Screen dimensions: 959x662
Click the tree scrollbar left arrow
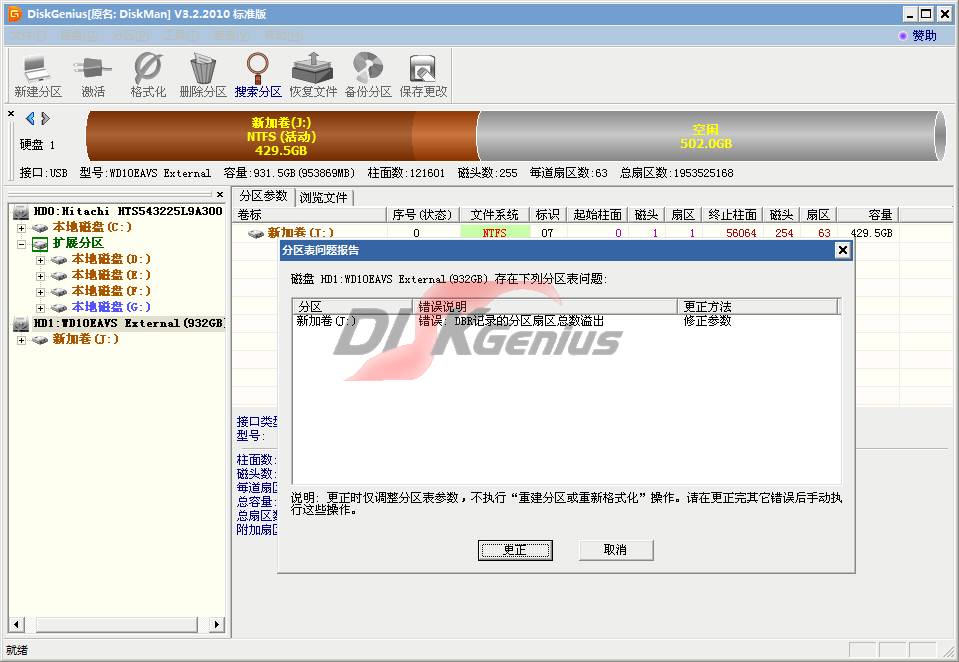click(17, 624)
